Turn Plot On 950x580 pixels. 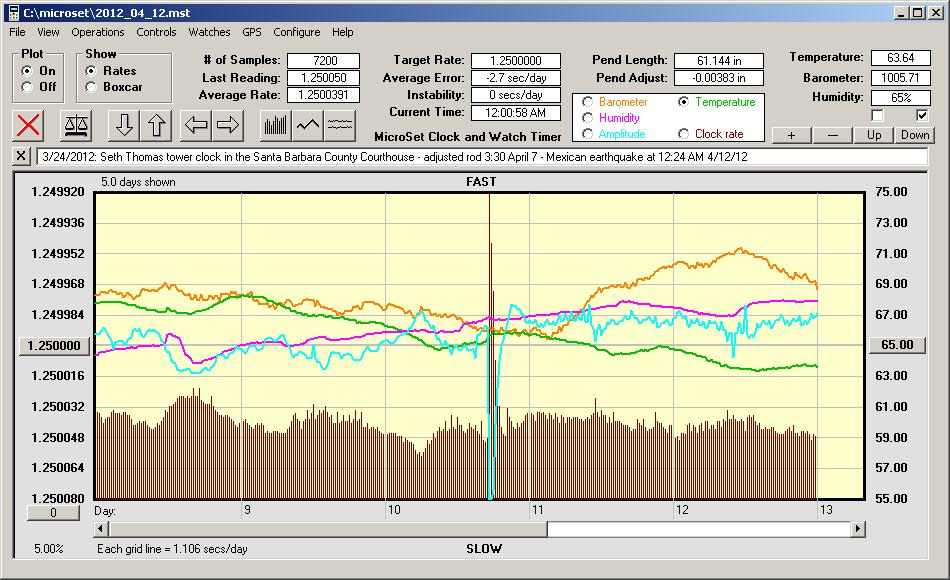pyautogui.click(x=27, y=71)
